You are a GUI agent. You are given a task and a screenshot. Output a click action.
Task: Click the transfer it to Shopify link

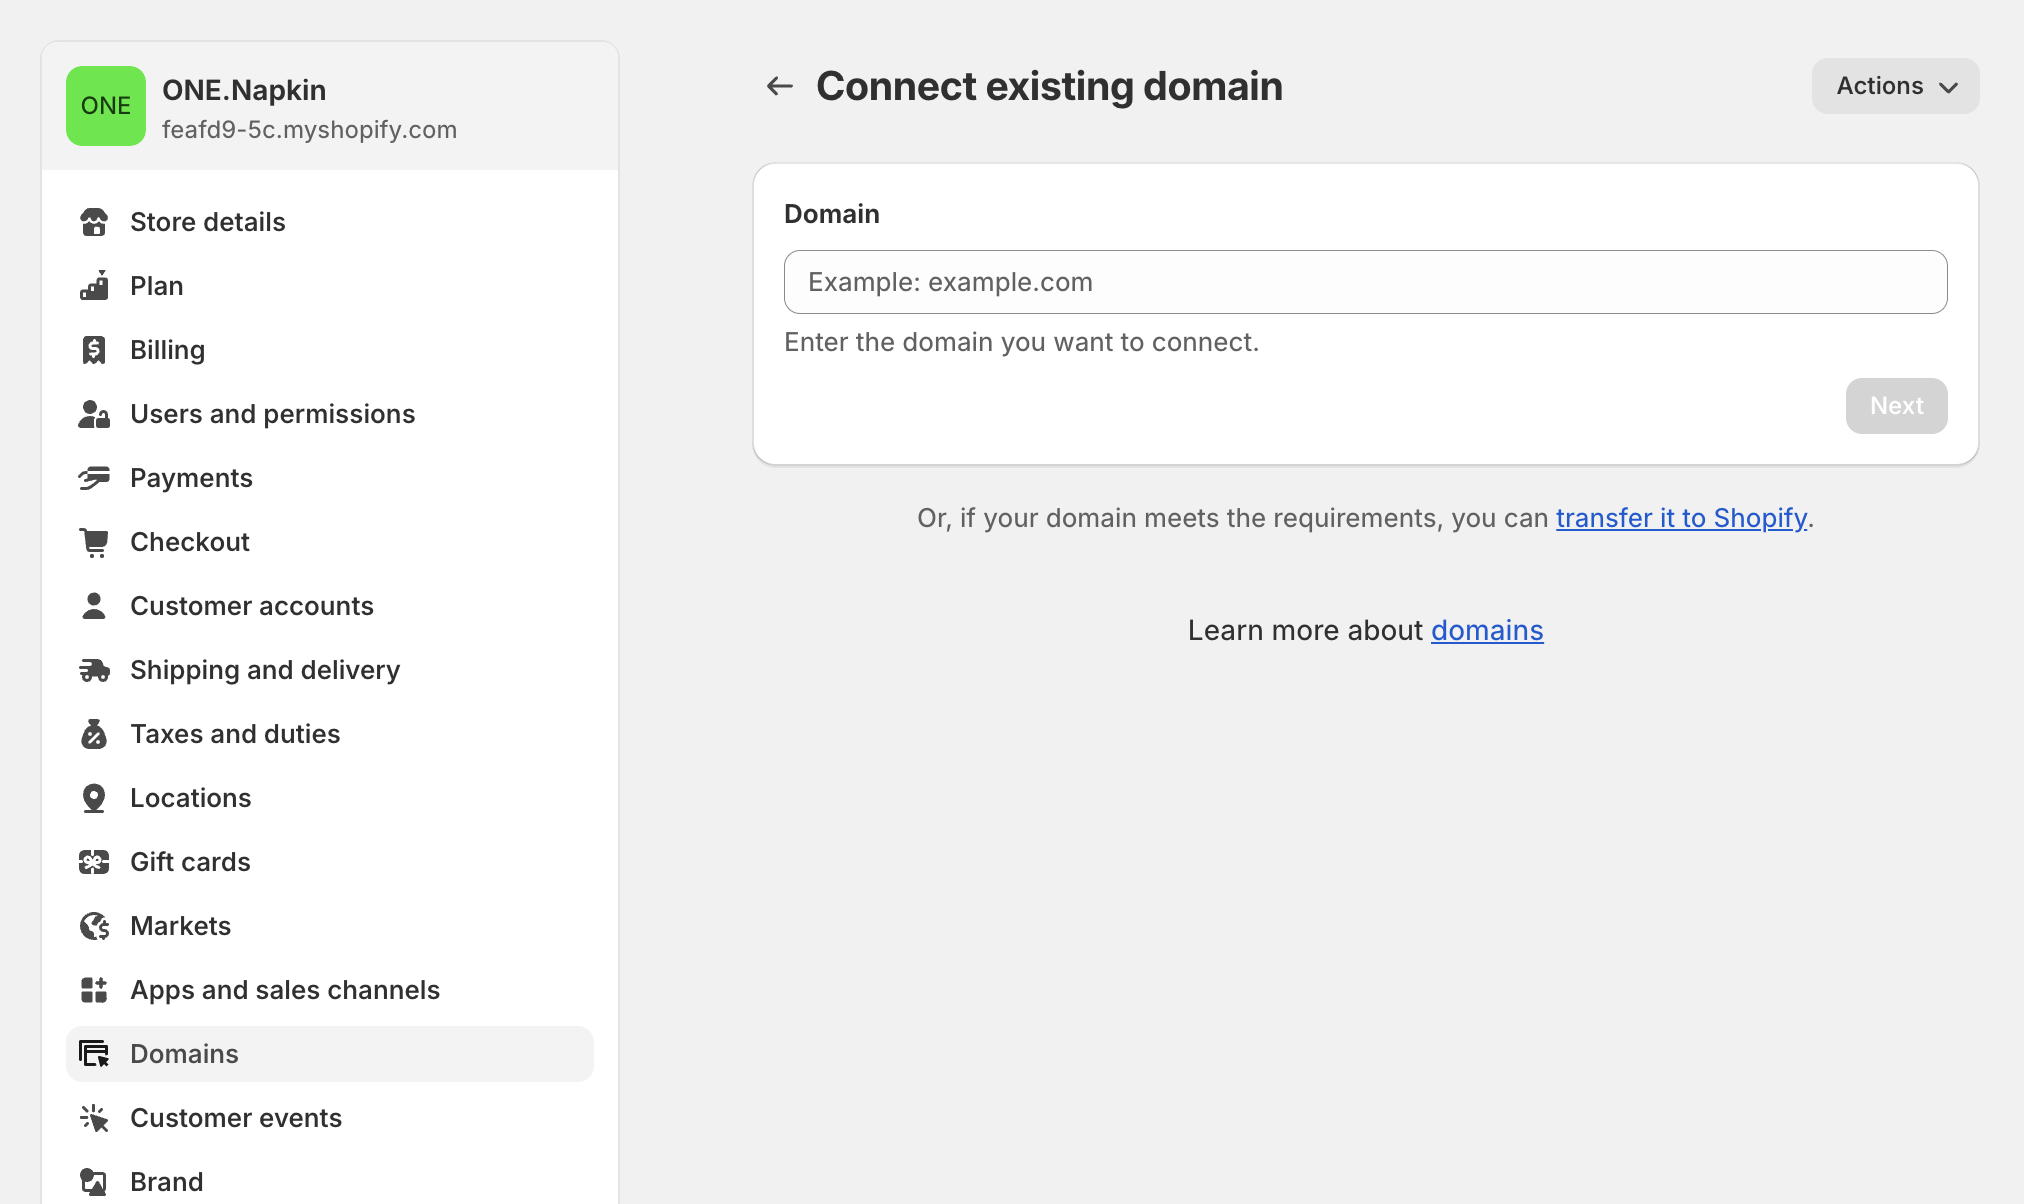click(1681, 518)
